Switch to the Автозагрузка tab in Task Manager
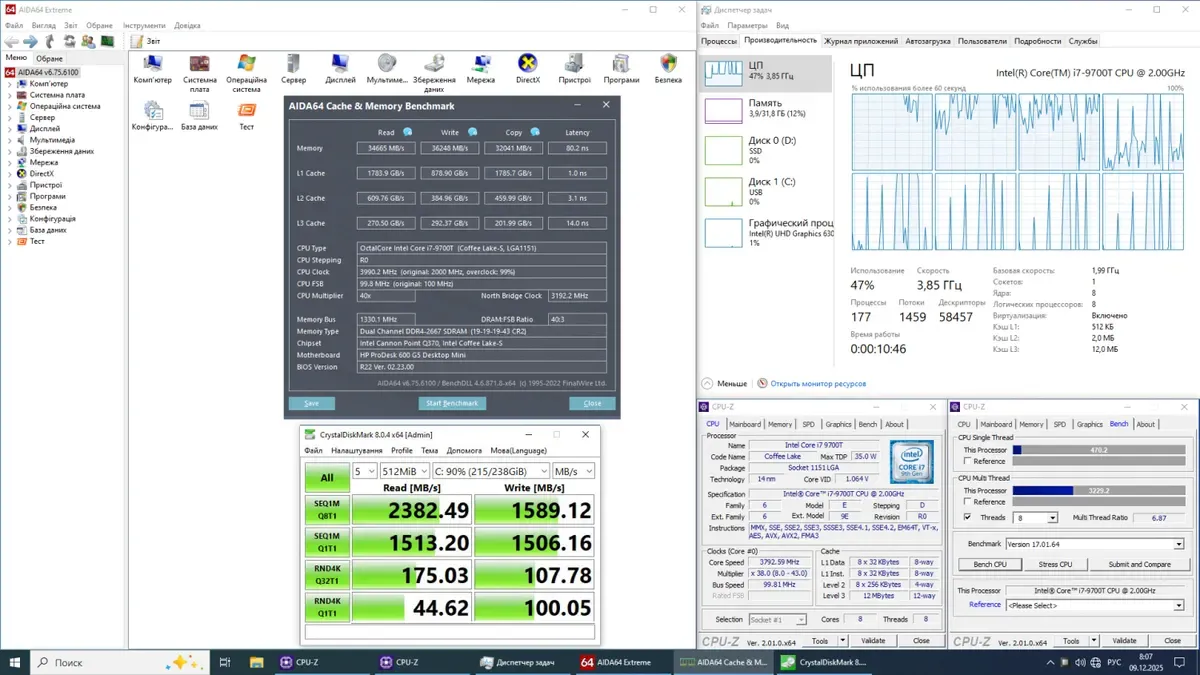The image size is (1200, 675). (928, 41)
